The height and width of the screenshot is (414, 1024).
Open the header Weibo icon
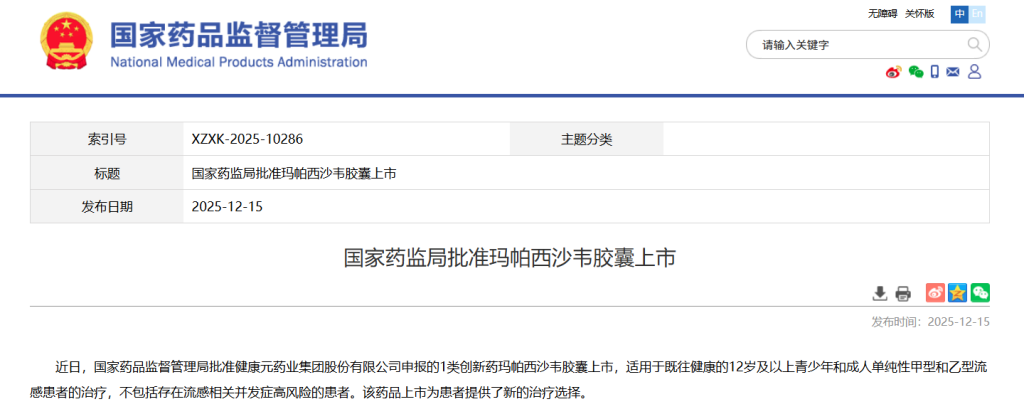point(894,72)
